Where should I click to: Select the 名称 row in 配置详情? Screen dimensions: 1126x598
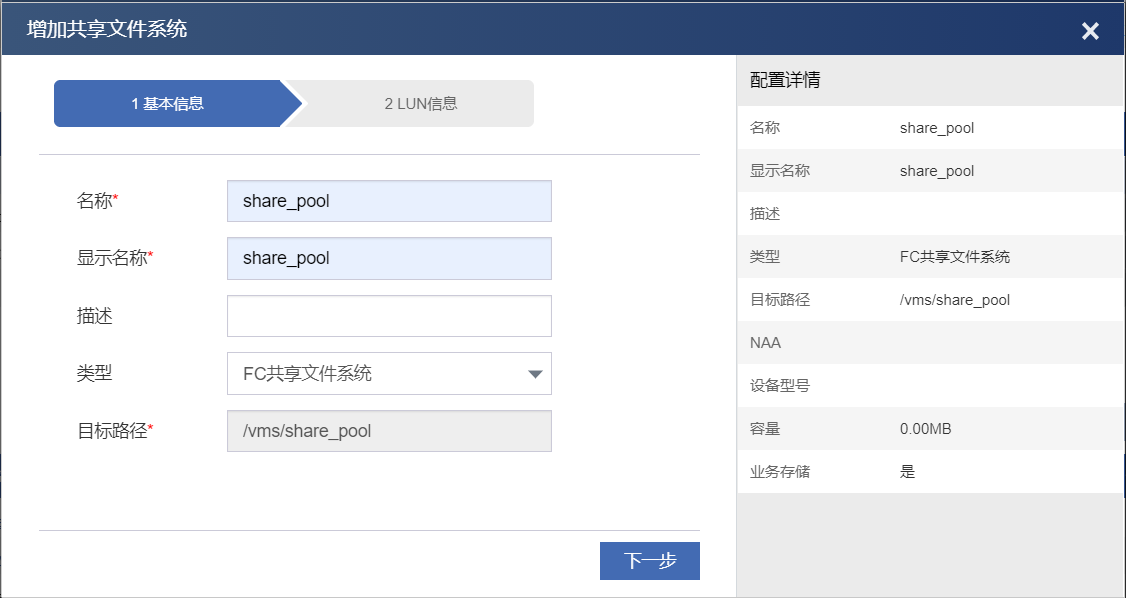point(930,128)
